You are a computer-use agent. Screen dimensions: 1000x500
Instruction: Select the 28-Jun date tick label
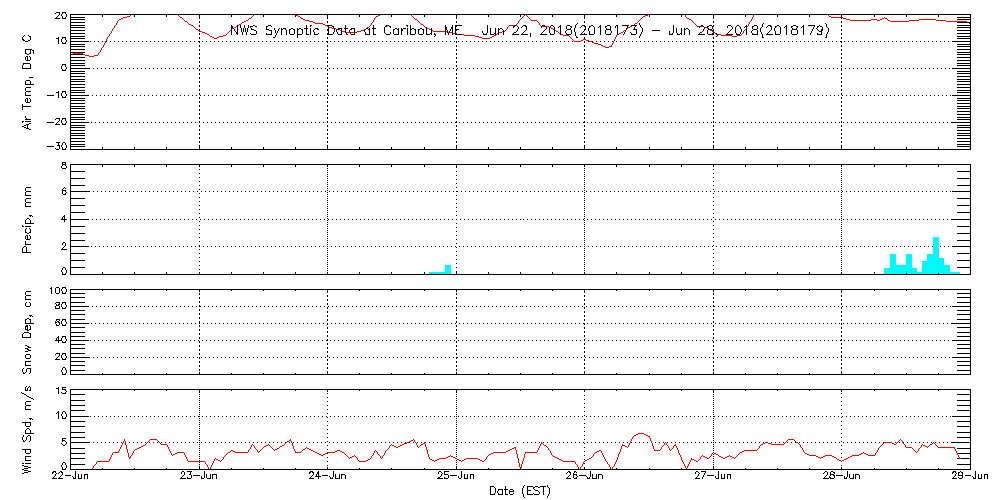click(x=842, y=477)
